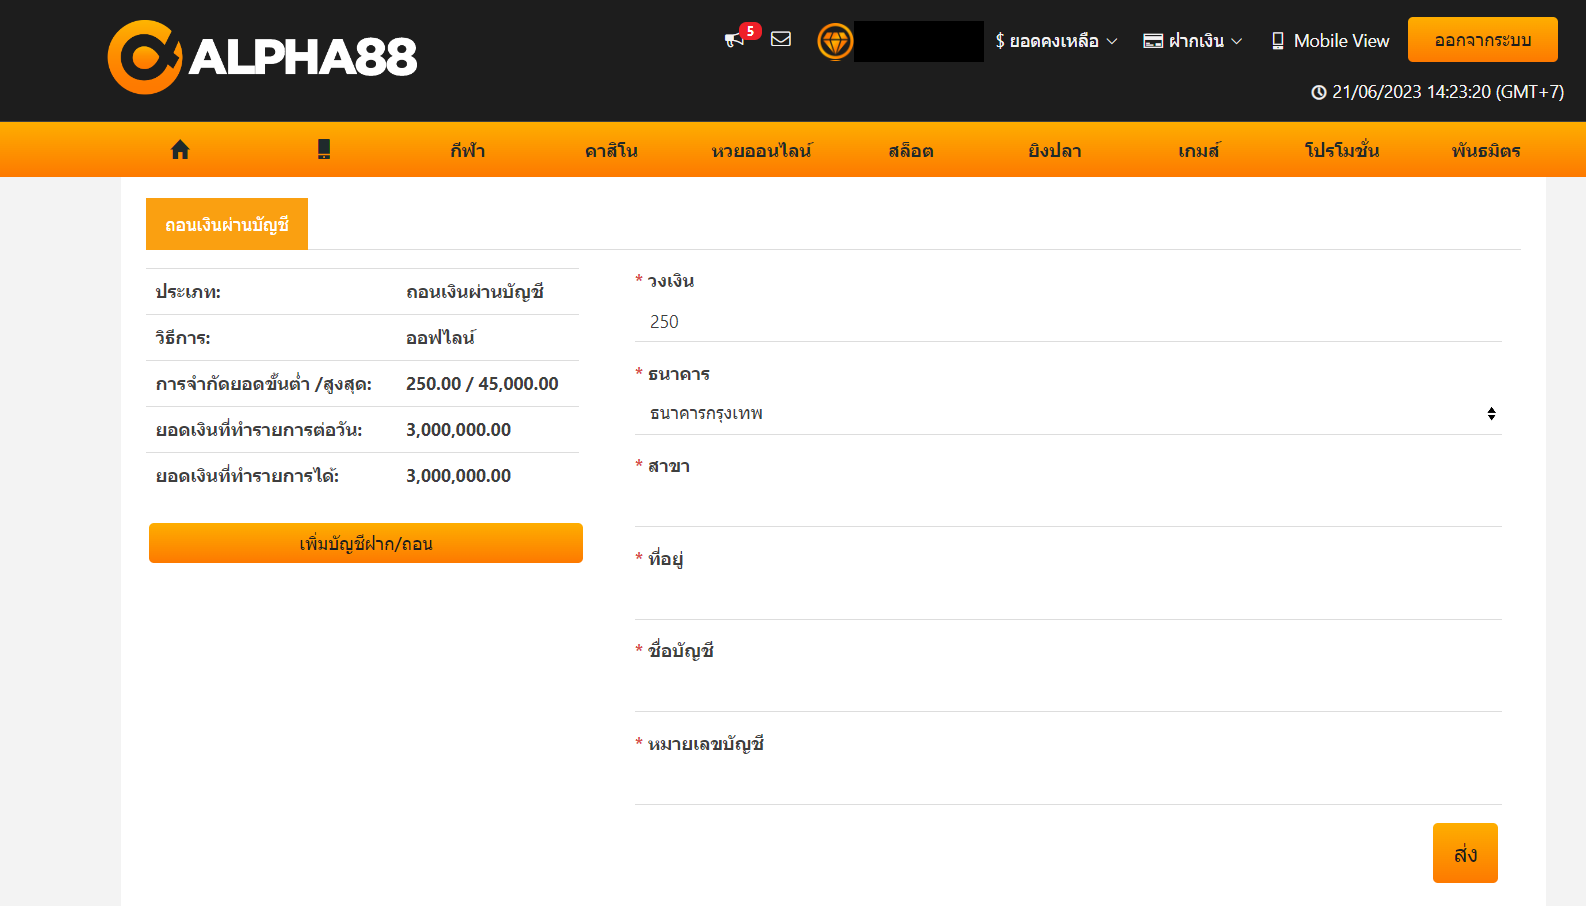The image size is (1586, 906).
Task: Click the date and time display
Action: (1448, 92)
